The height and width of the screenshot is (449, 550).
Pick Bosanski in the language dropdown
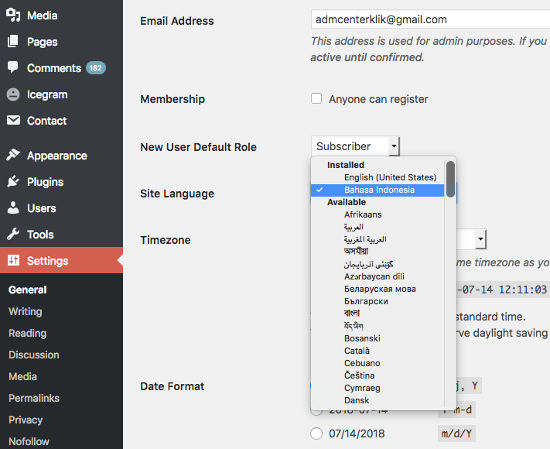(x=362, y=338)
